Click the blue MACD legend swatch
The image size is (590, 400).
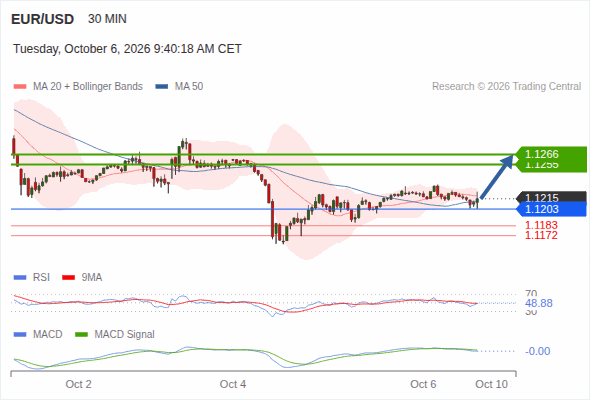pos(20,335)
